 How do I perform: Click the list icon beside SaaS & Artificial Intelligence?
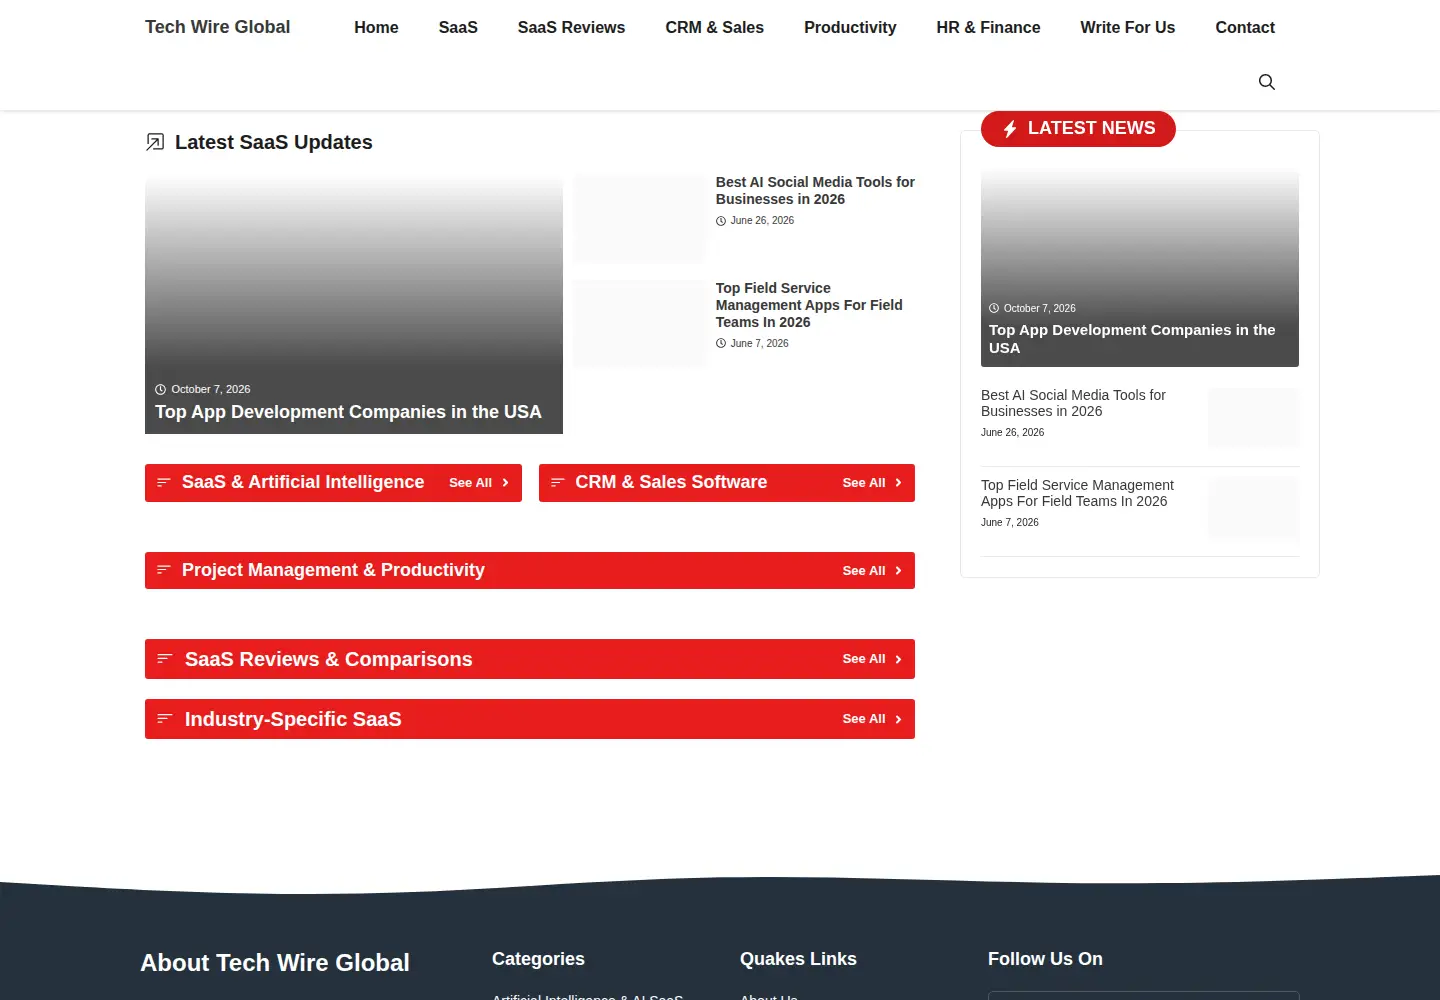[x=164, y=483]
